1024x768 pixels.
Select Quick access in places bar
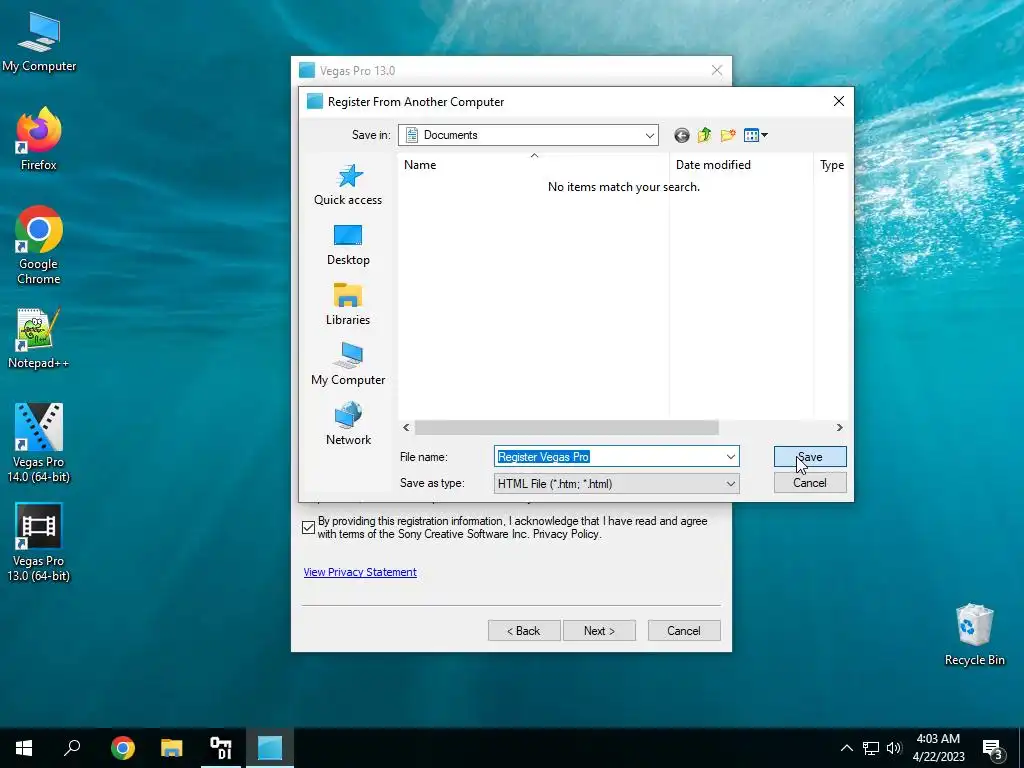pyautogui.click(x=348, y=185)
